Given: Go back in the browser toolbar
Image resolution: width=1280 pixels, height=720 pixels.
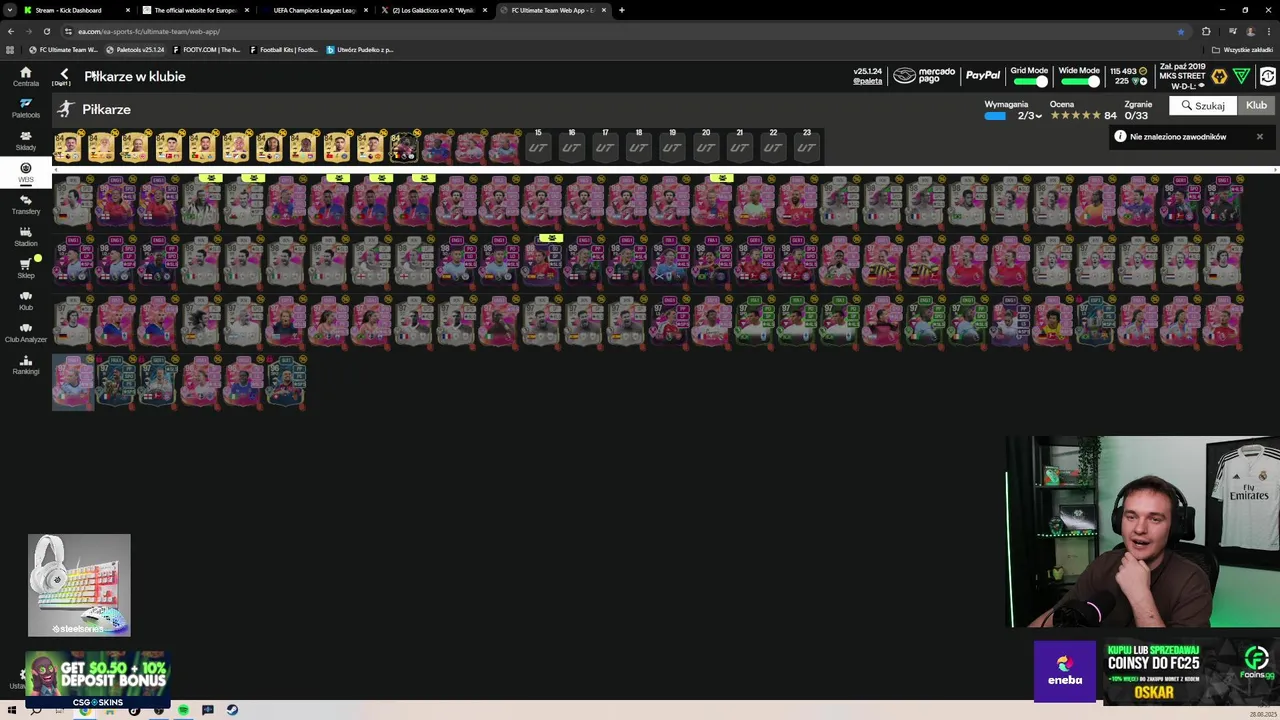Looking at the screenshot, I should pyautogui.click(x=11, y=31).
